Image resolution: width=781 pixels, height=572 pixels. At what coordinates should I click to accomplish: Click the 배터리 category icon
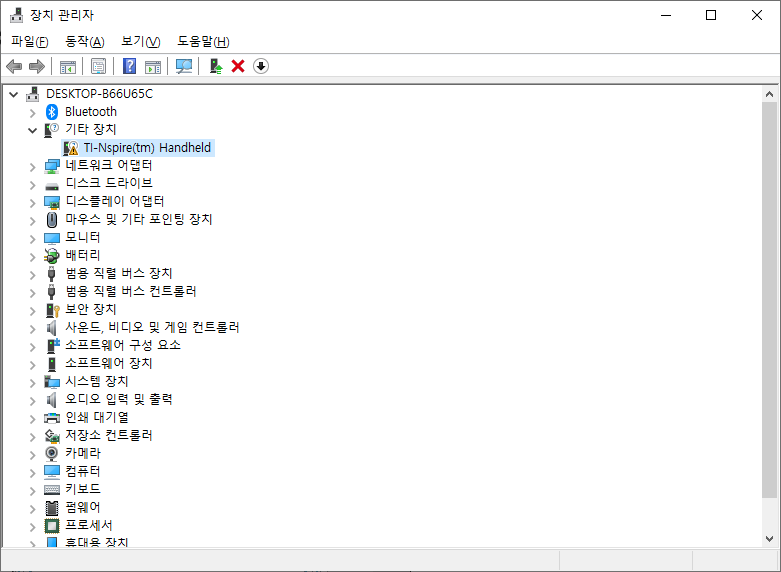pos(52,256)
